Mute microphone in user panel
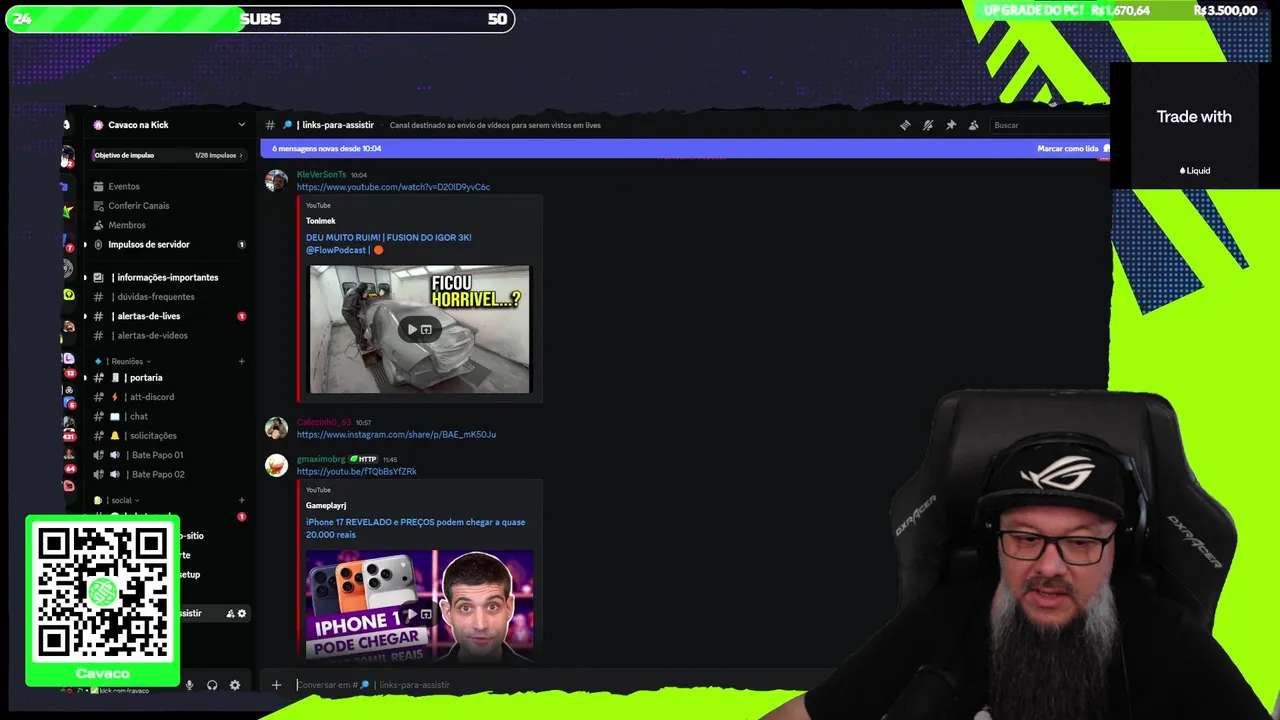The image size is (1280, 720). click(x=189, y=685)
